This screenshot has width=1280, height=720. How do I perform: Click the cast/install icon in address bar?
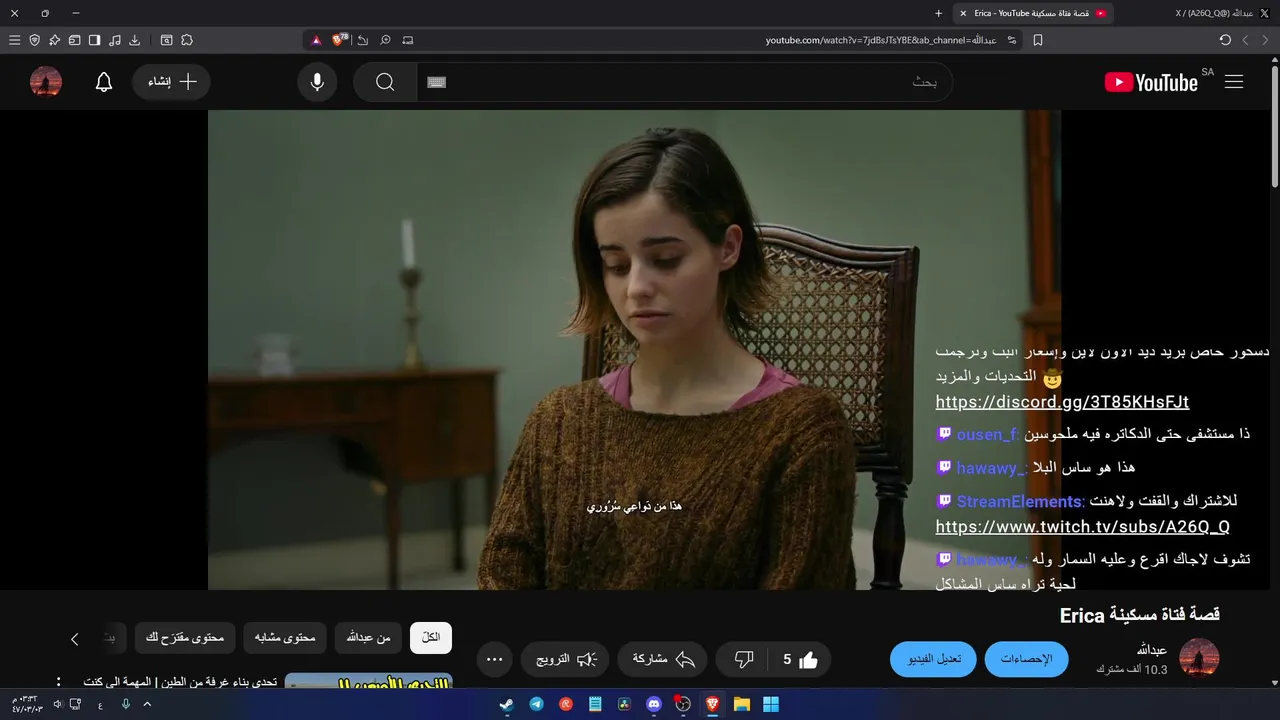tap(407, 40)
